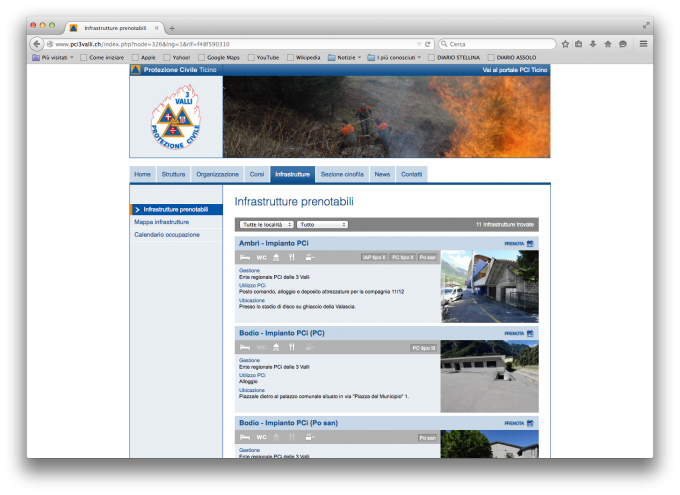
Task: Open the Tutte le località dropdown
Action: tap(267, 224)
